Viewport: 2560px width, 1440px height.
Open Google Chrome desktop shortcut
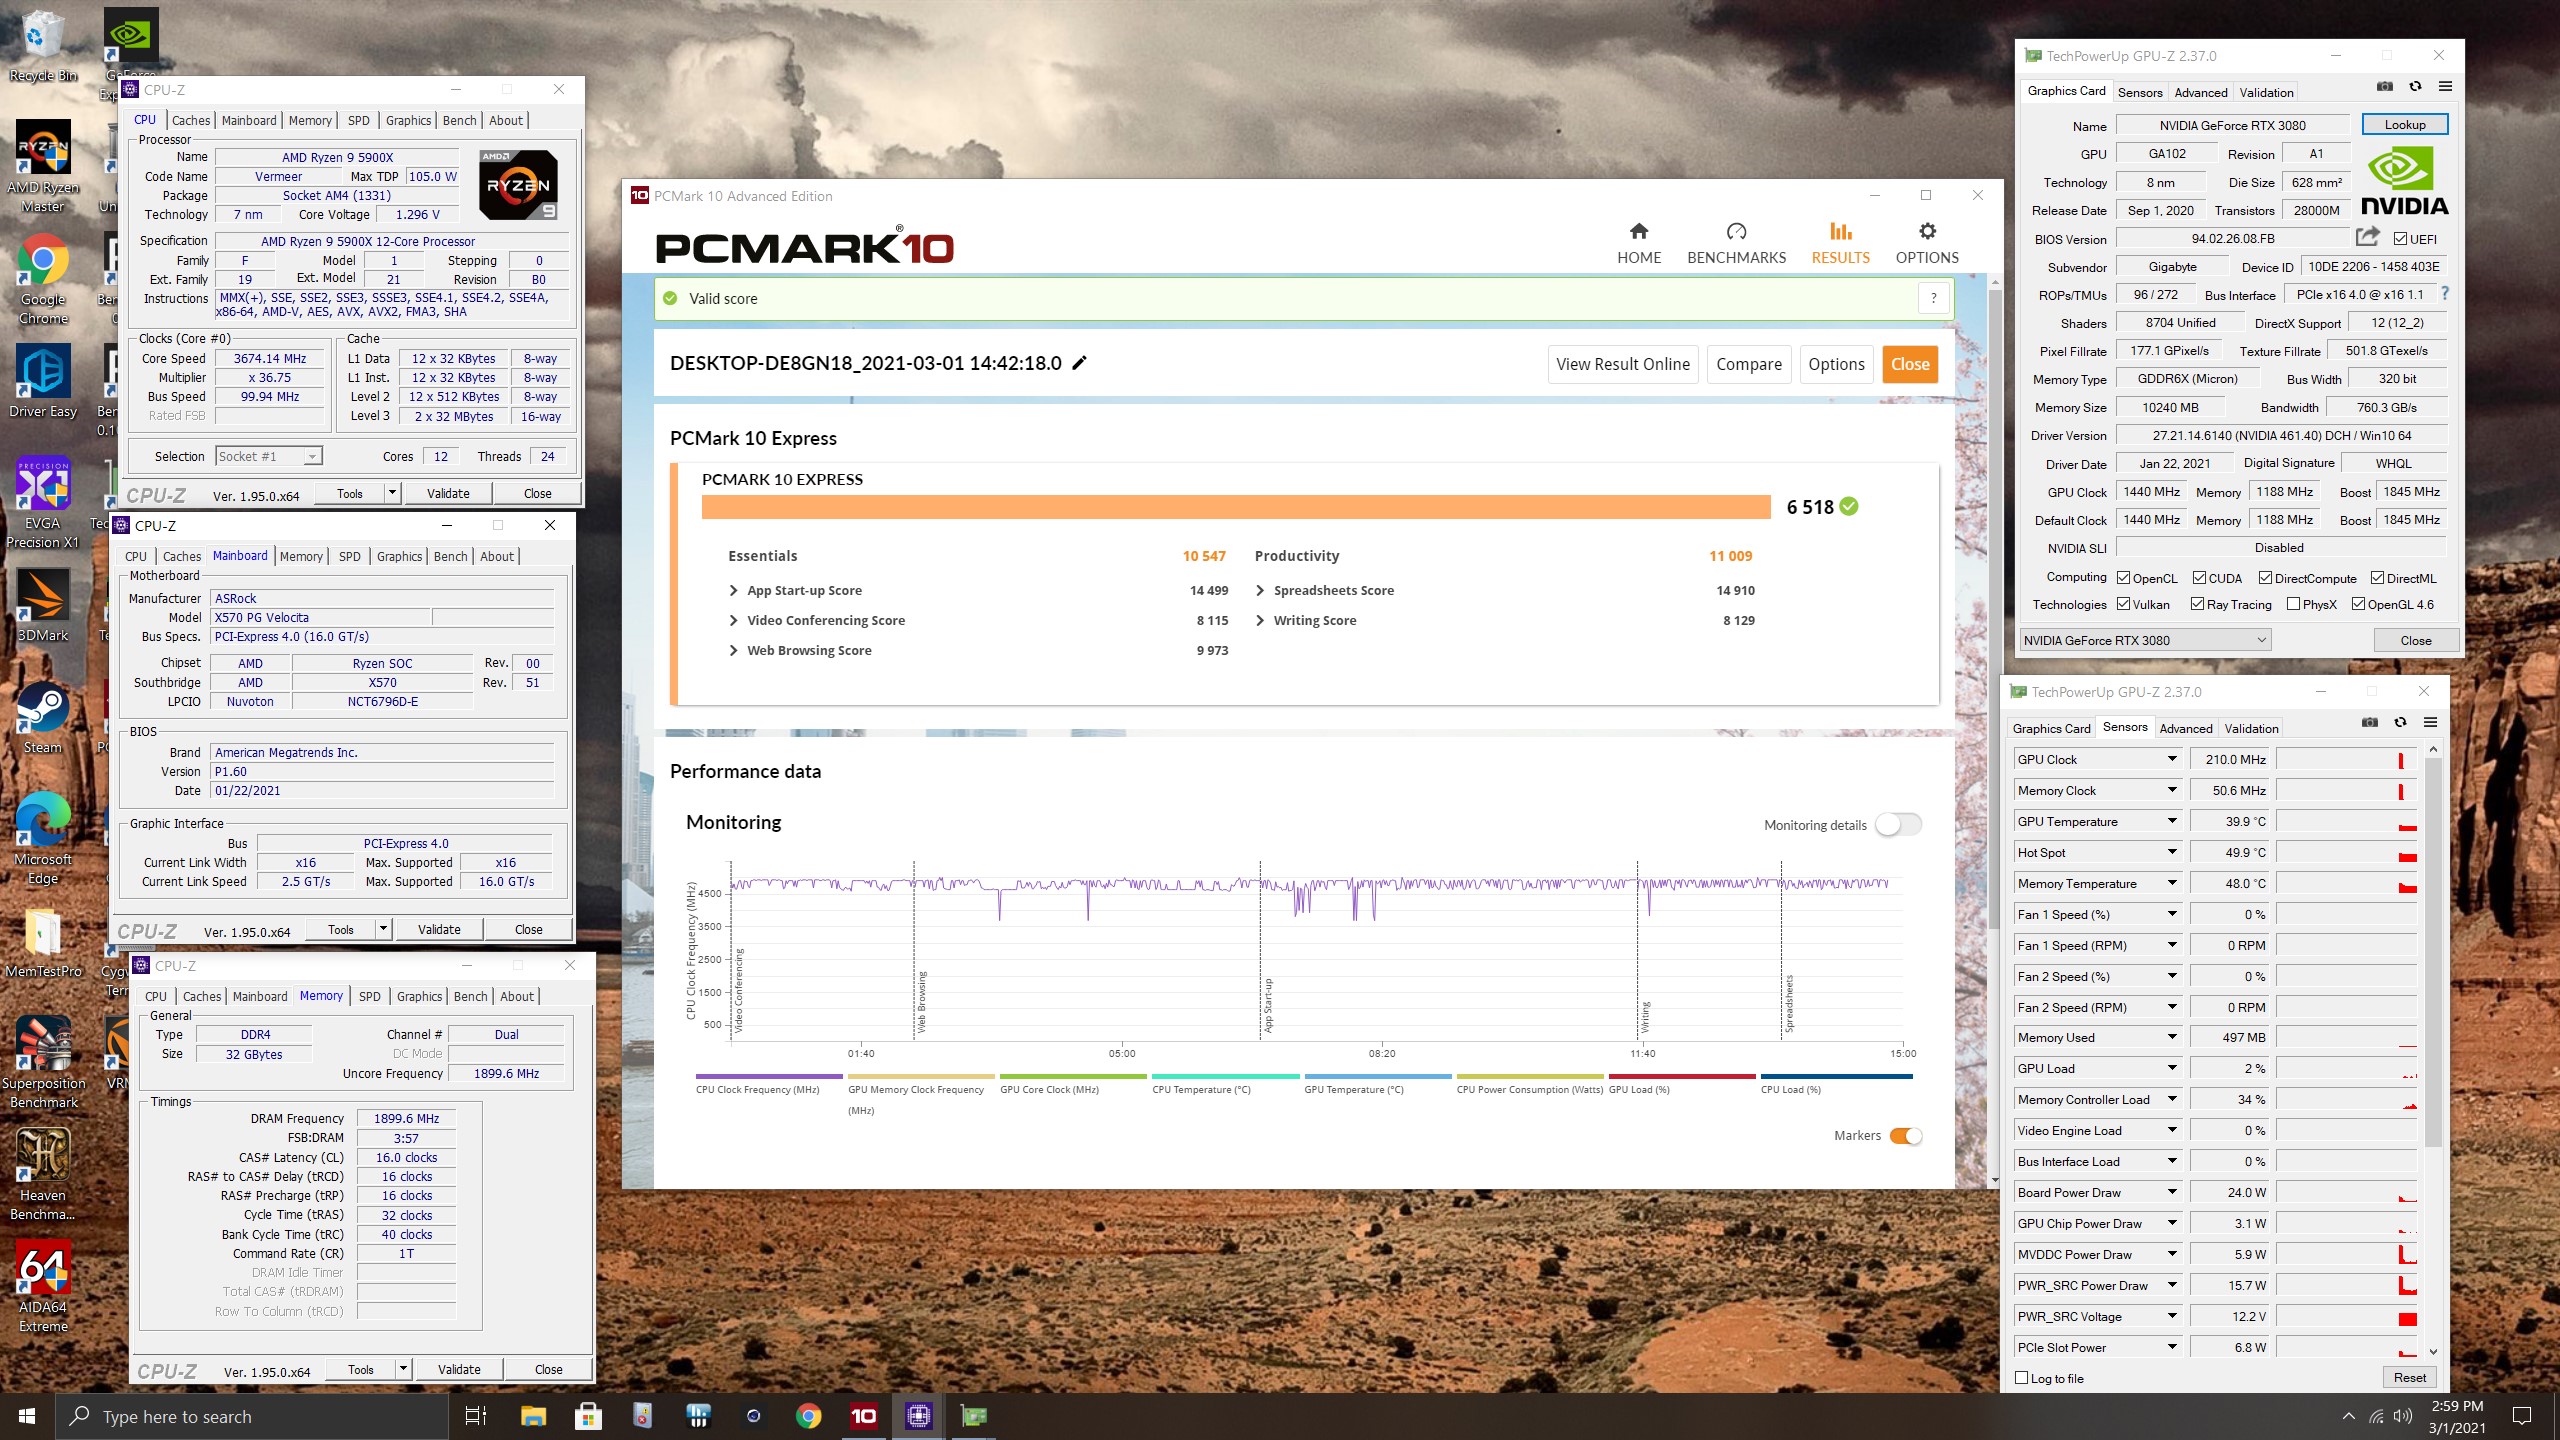point(43,280)
